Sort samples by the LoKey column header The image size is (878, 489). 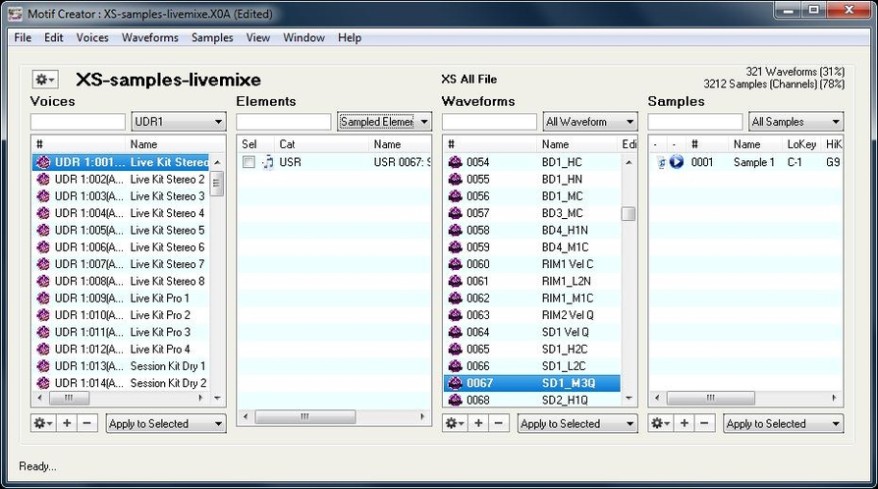point(801,144)
